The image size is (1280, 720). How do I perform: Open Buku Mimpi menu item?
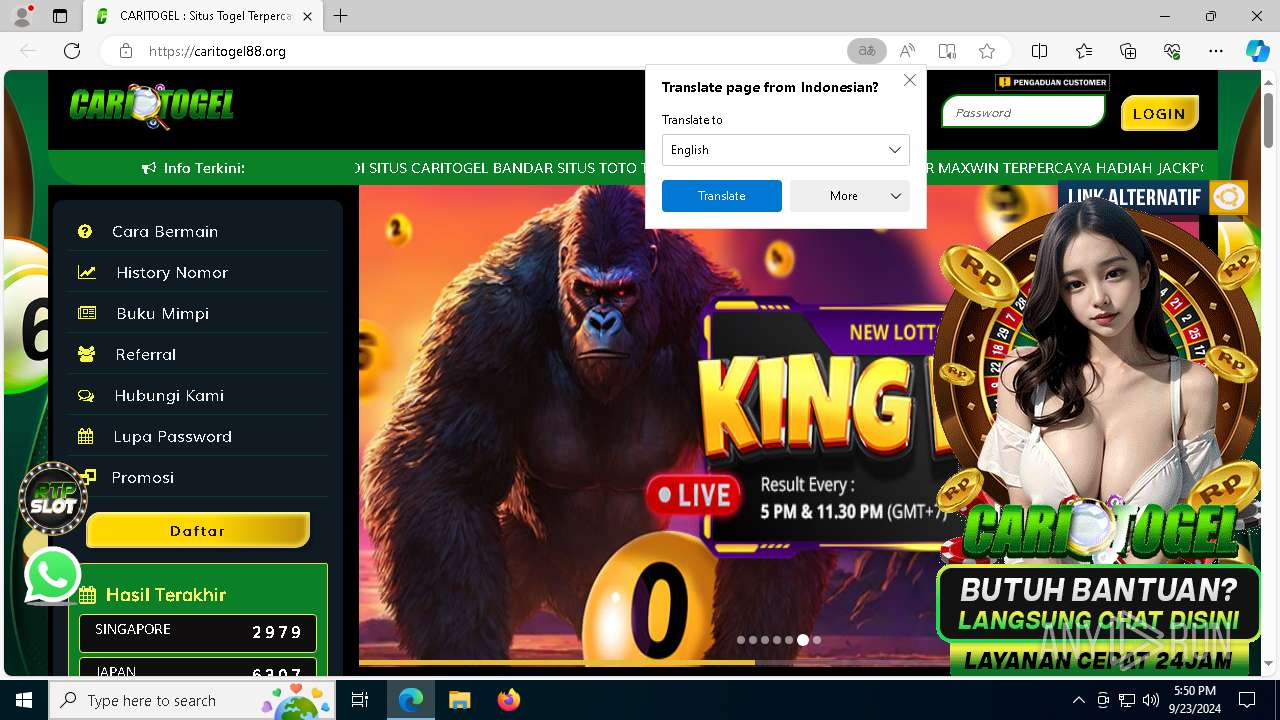tap(198, 313)
